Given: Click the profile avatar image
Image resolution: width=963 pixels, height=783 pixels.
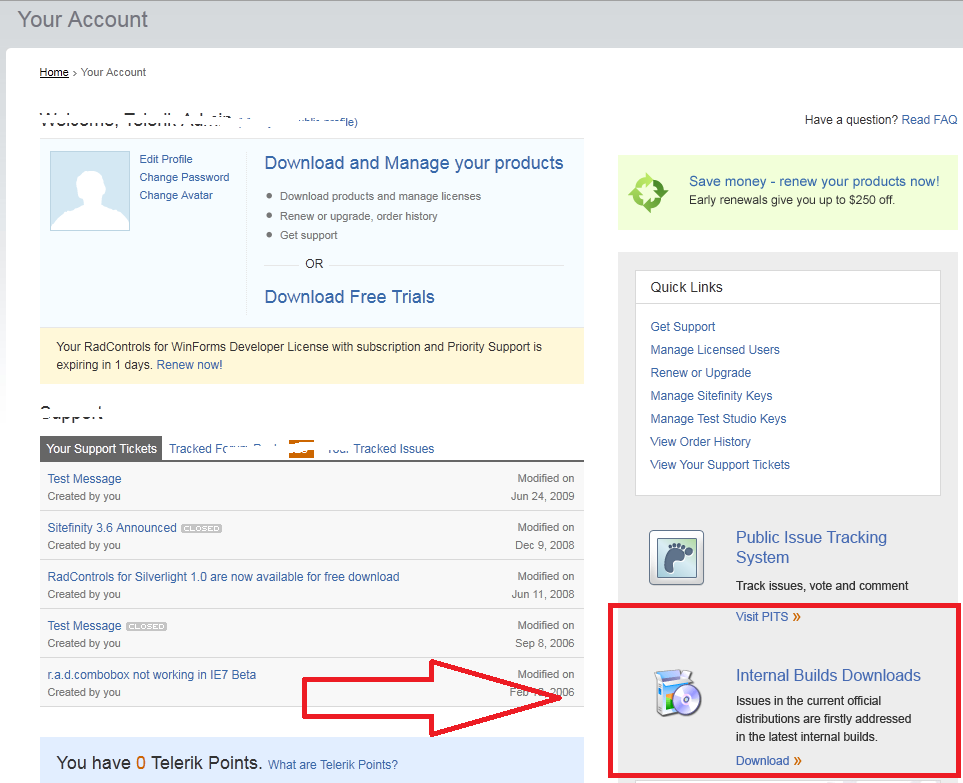Looking at the screenshot, I should pyautogui.click(x=90, y=191).
